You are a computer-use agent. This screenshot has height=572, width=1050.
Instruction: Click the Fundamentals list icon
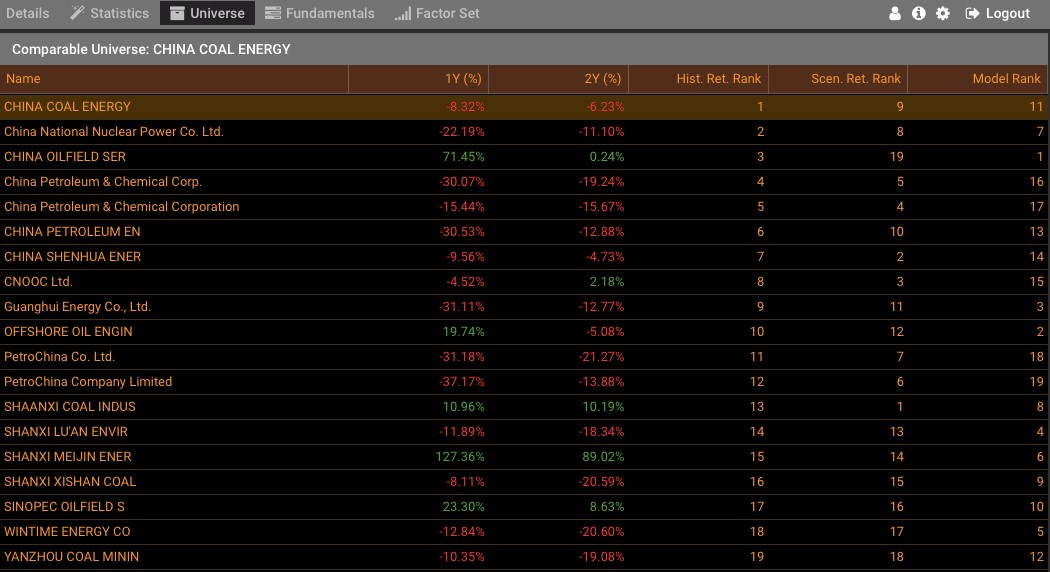pyautogui.click(x=273, y=13)
